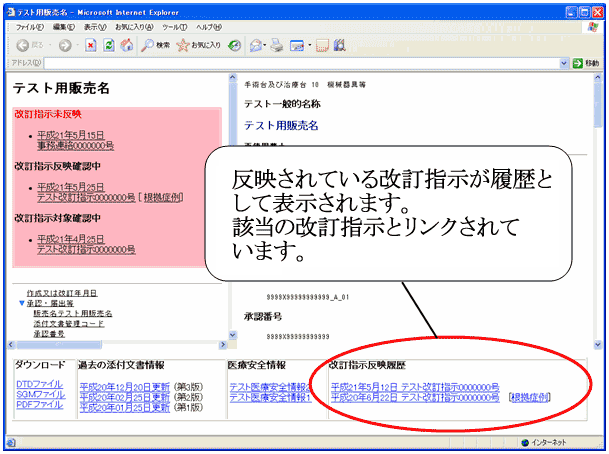This screenshot has width=609, height=454.
Task: Open テスト医療安全情報1 link
Action: pos(270,397)
